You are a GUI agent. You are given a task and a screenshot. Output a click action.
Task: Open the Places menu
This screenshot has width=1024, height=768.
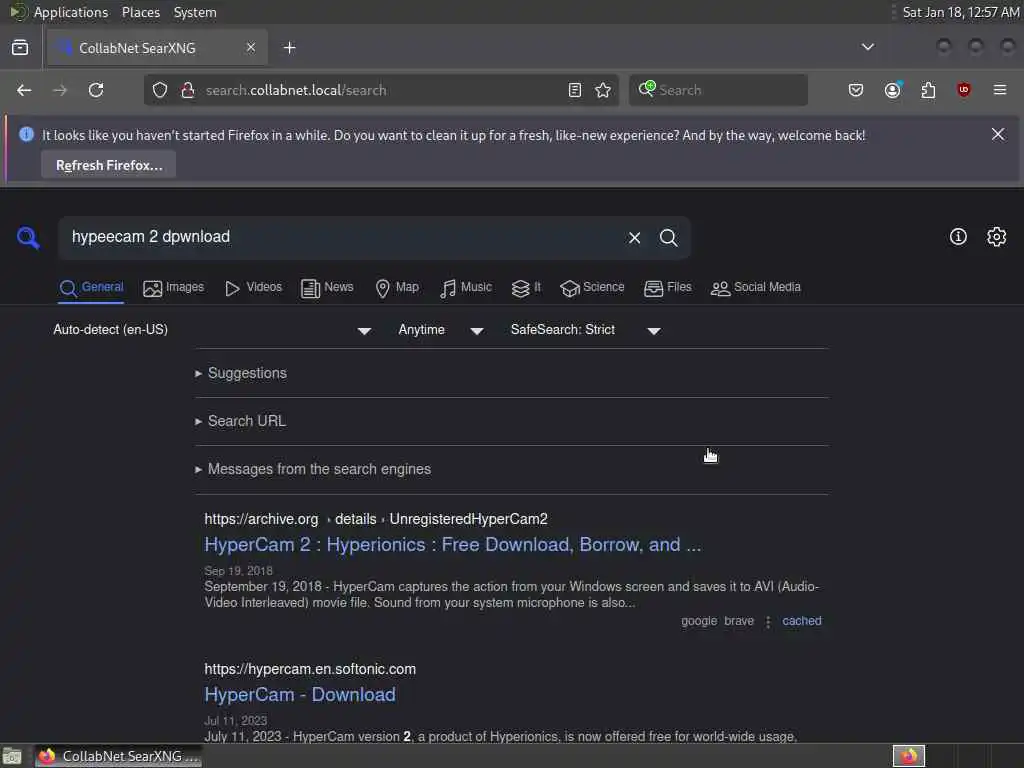click(140, 12)
